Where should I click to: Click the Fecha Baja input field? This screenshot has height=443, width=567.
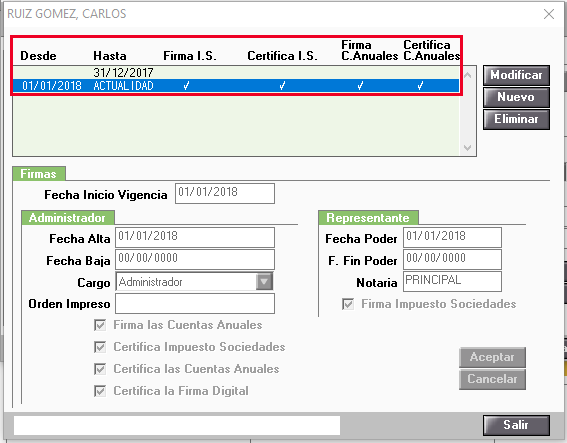click(195, 260)
